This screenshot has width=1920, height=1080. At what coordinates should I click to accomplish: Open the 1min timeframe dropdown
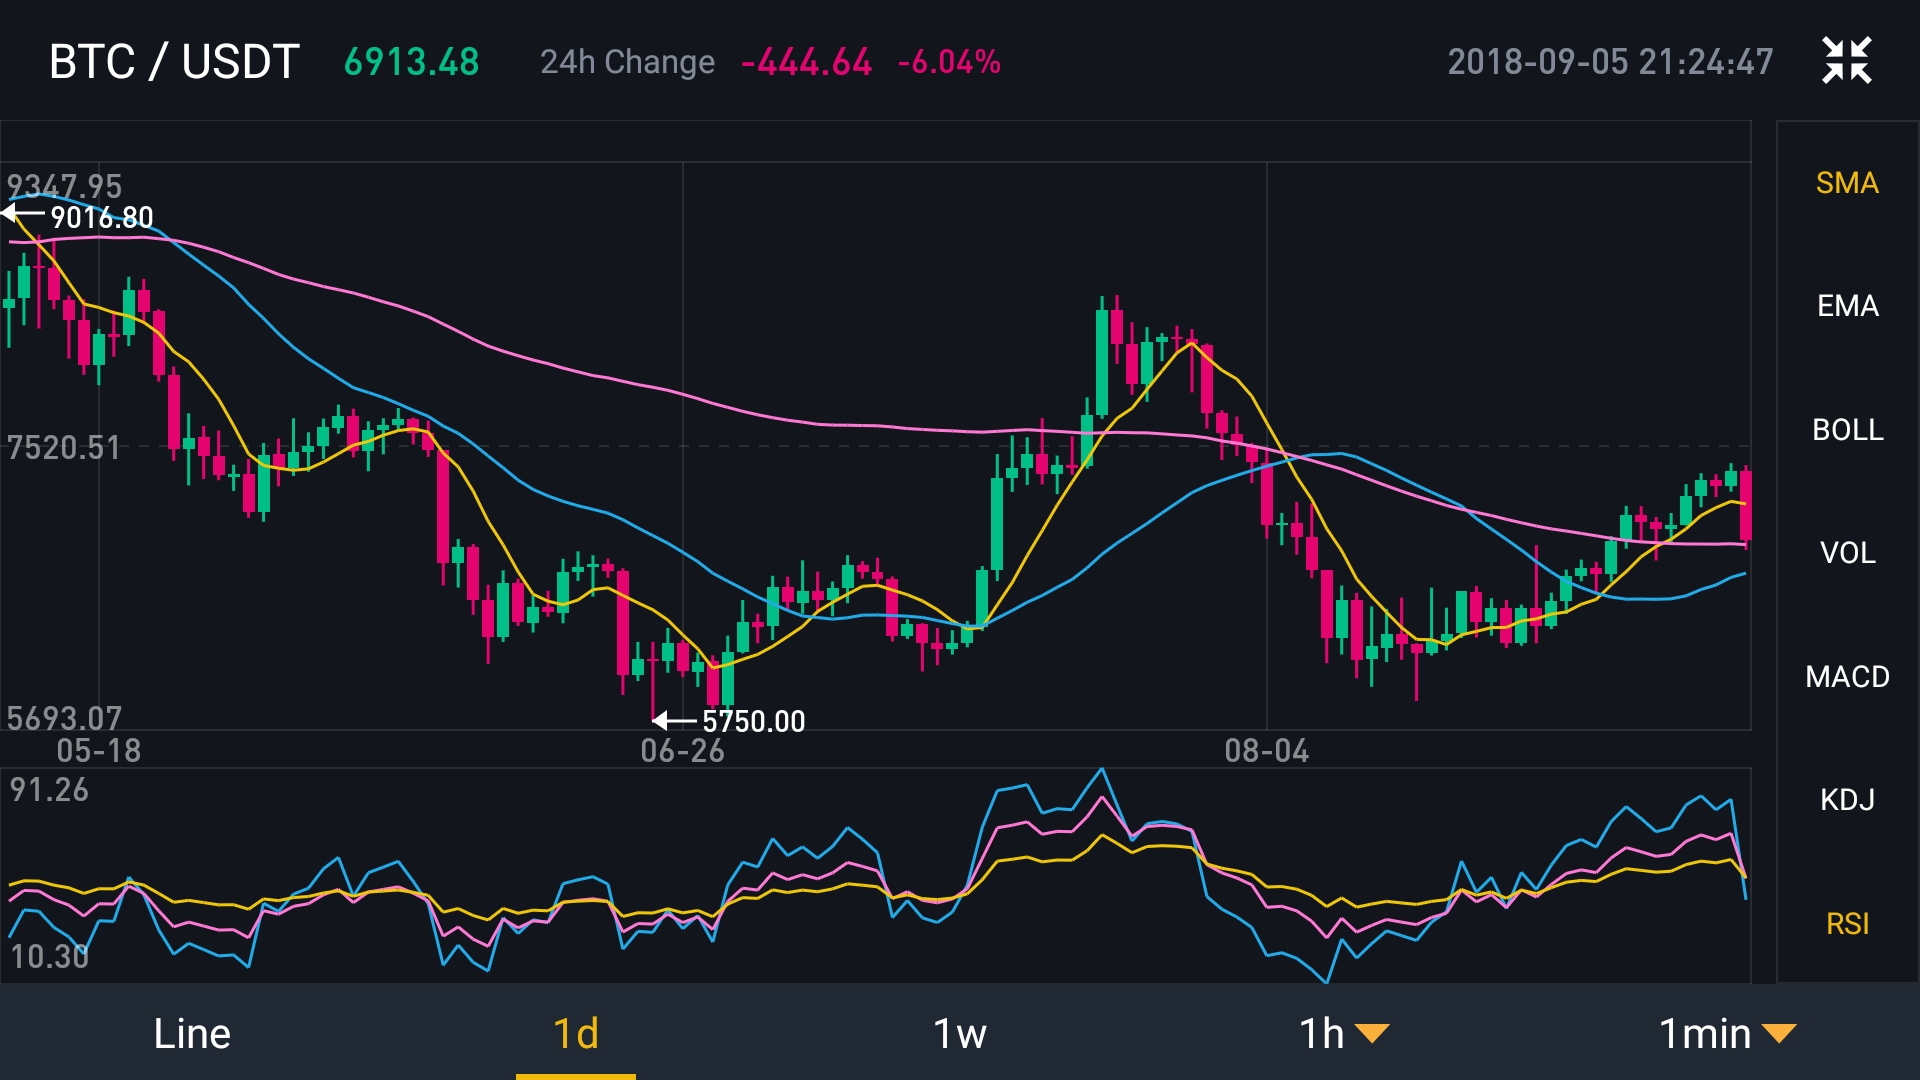tap(1727, 1033)
